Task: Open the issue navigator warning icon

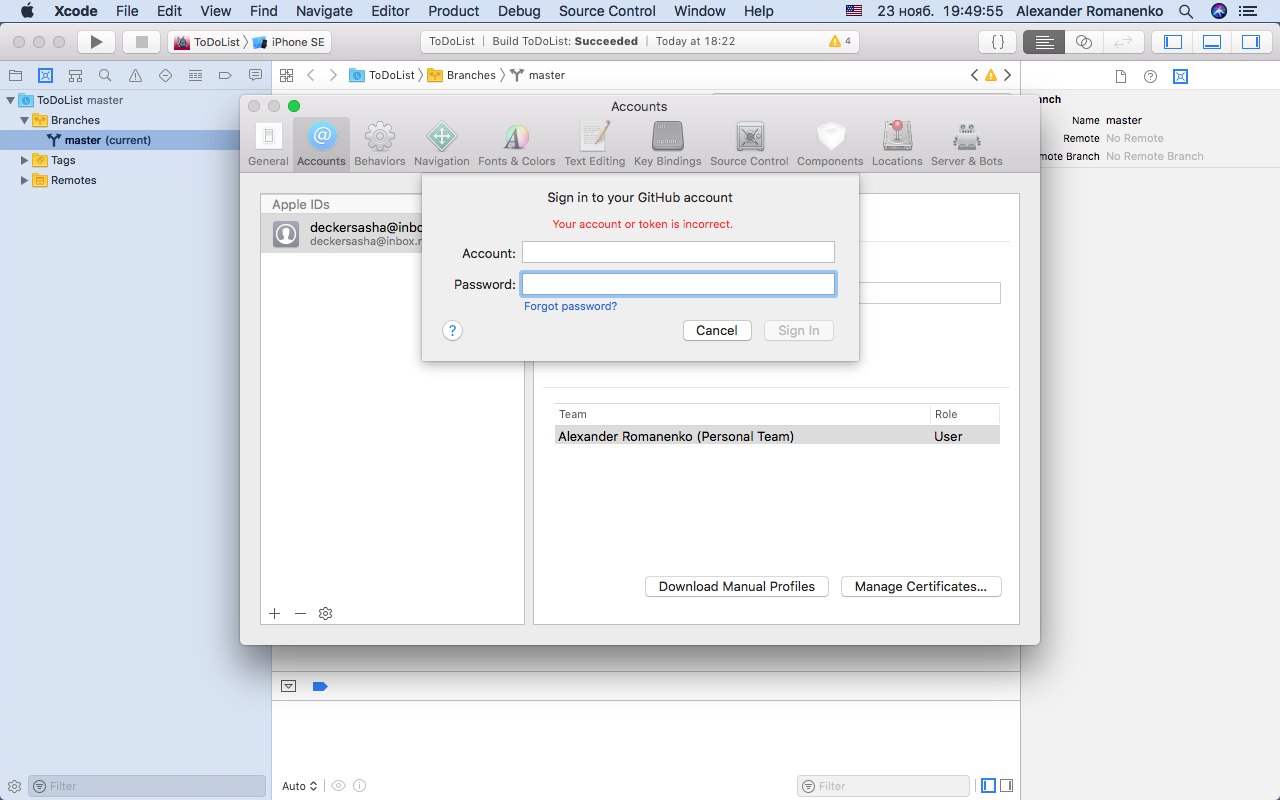Action: (135, 75)
